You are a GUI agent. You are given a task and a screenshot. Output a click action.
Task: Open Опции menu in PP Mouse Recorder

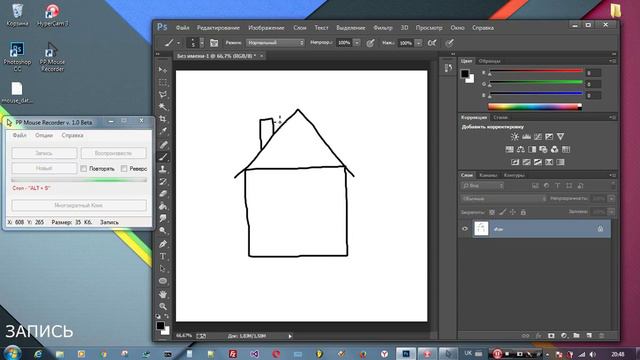click(x=44, y=135)
